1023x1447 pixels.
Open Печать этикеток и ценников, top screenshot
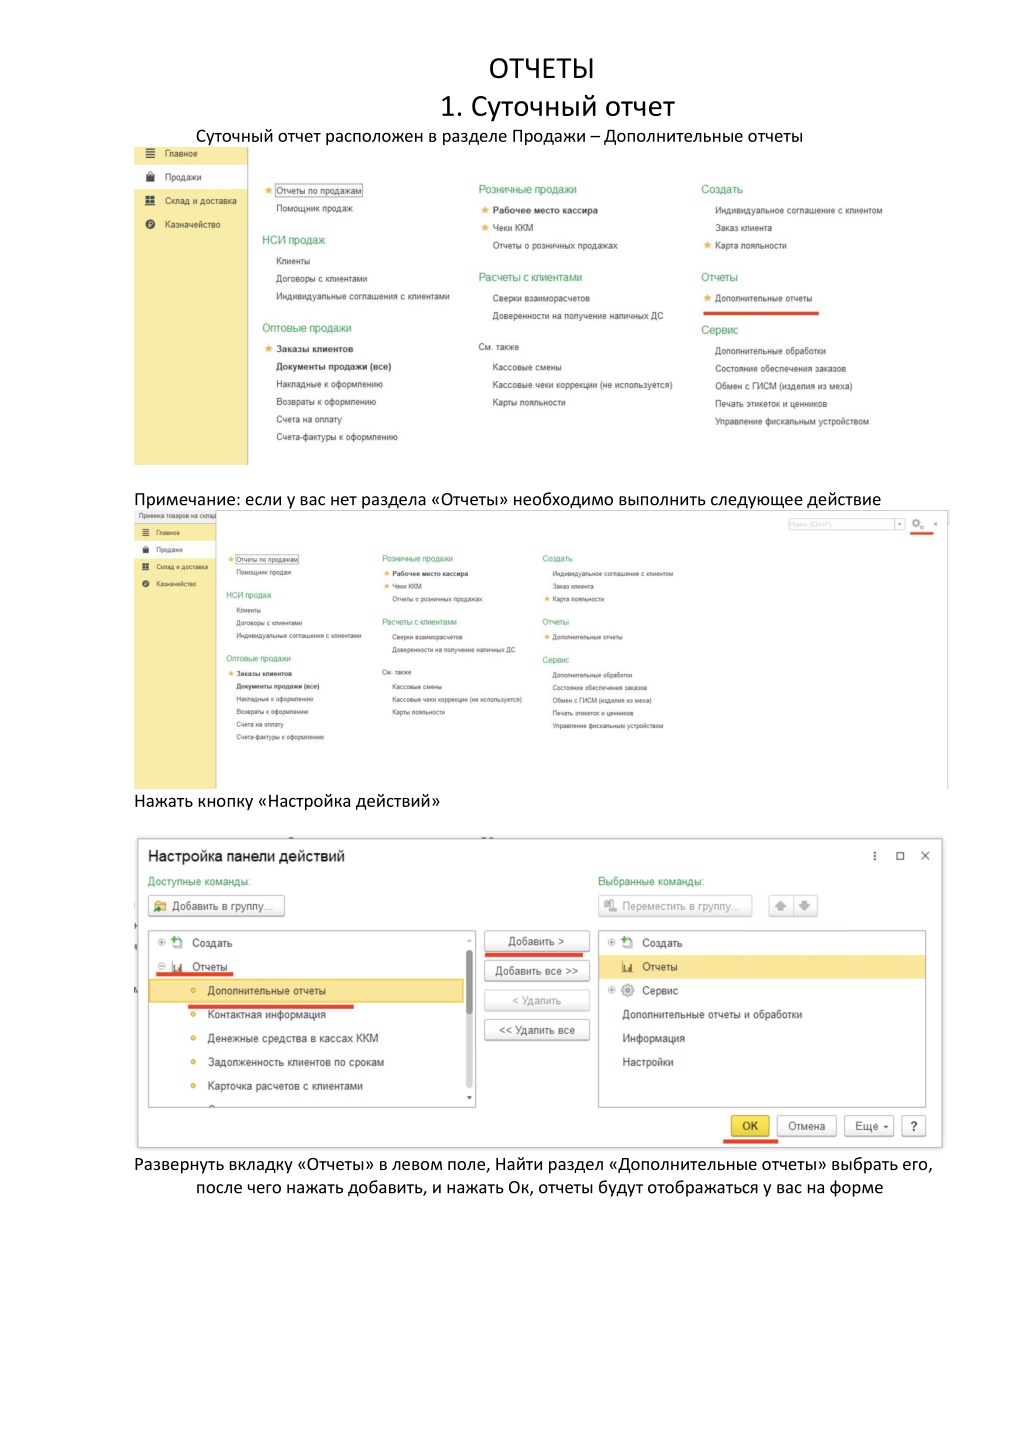click(x=771, y=404)
